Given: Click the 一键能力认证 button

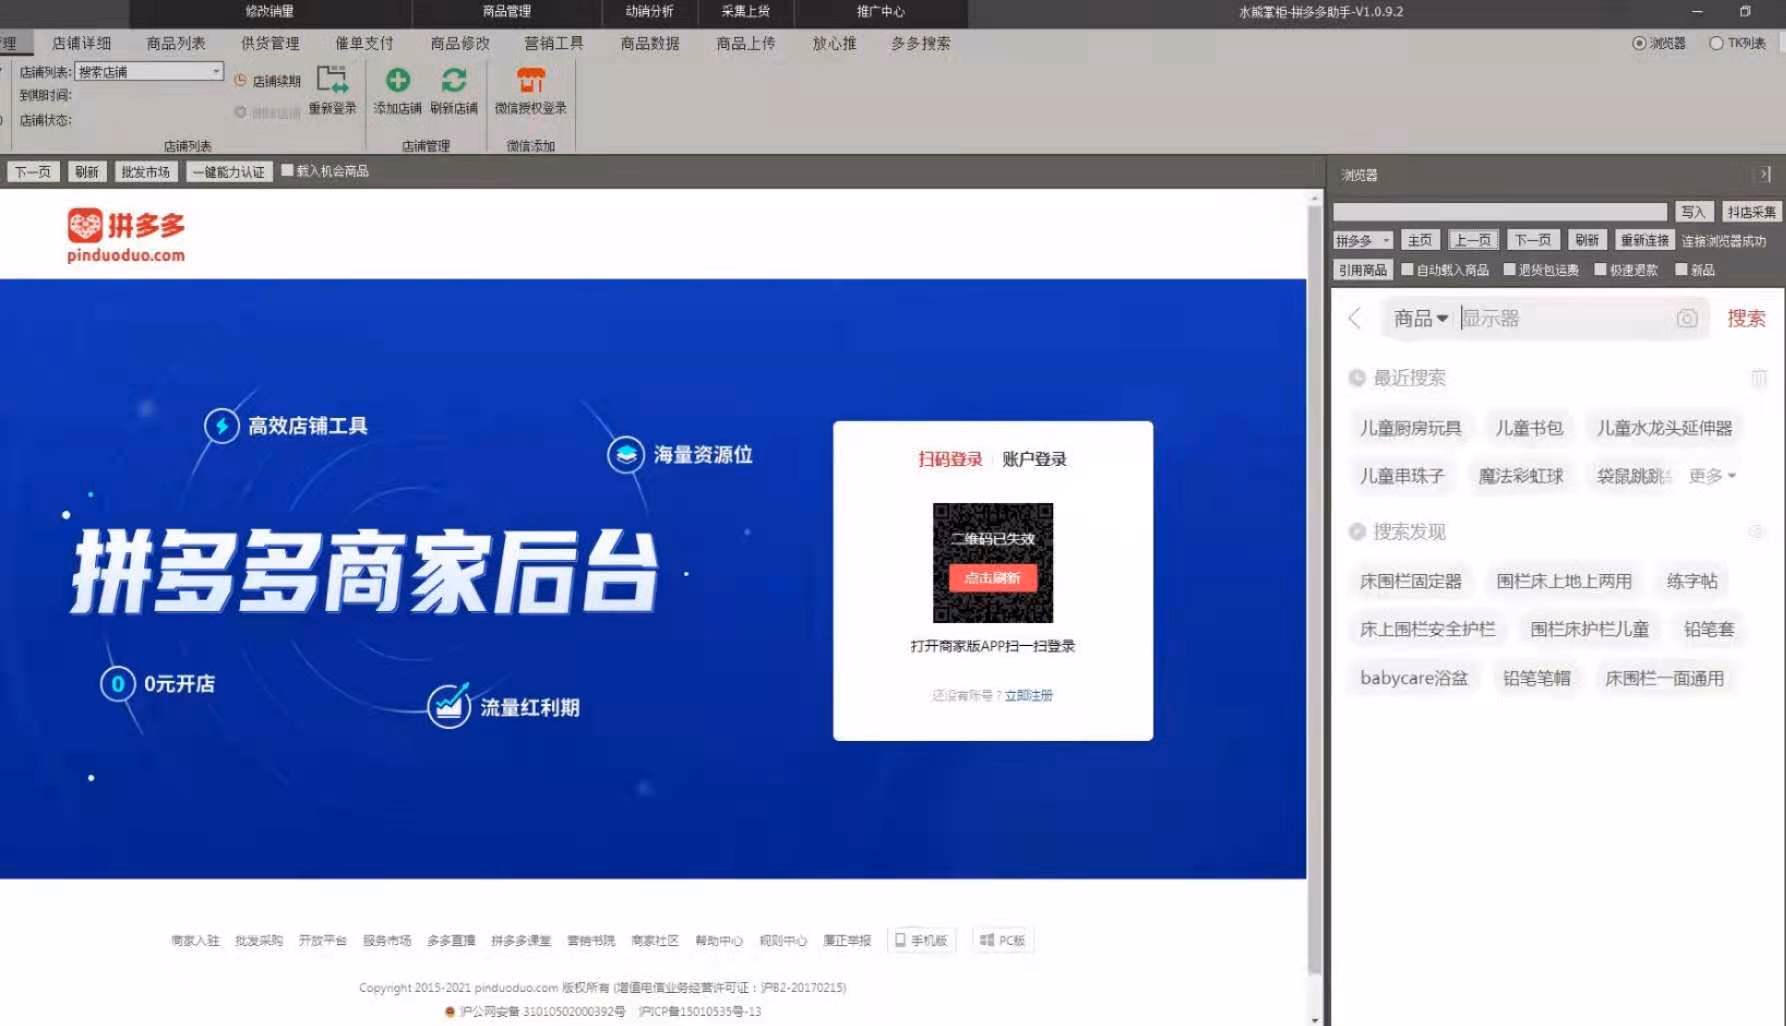Looking at the screenshot, I should pos(229,172).
